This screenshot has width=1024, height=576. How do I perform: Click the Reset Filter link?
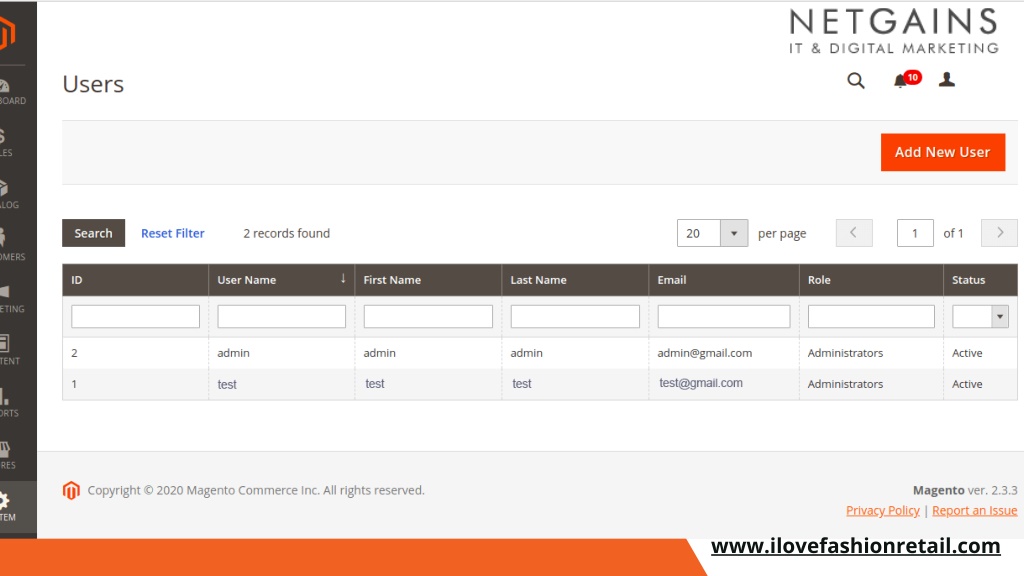172,233
